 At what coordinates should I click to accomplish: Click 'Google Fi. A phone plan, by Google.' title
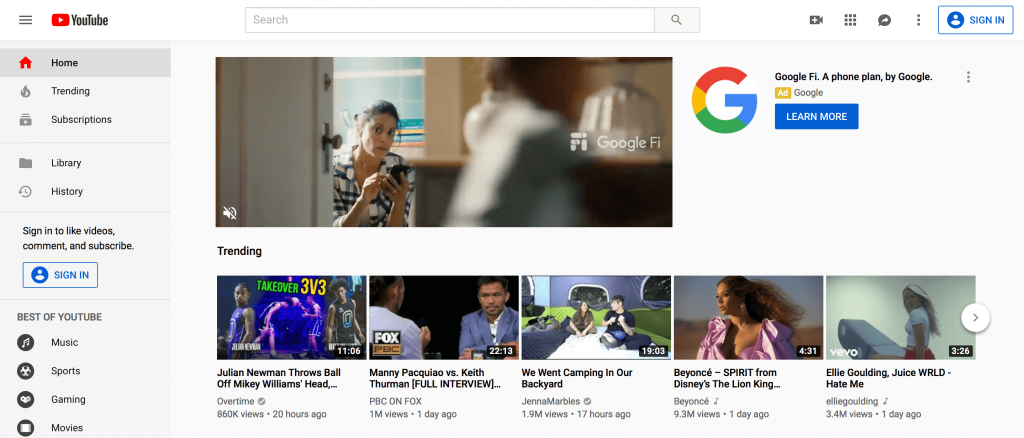pos(854,76)
